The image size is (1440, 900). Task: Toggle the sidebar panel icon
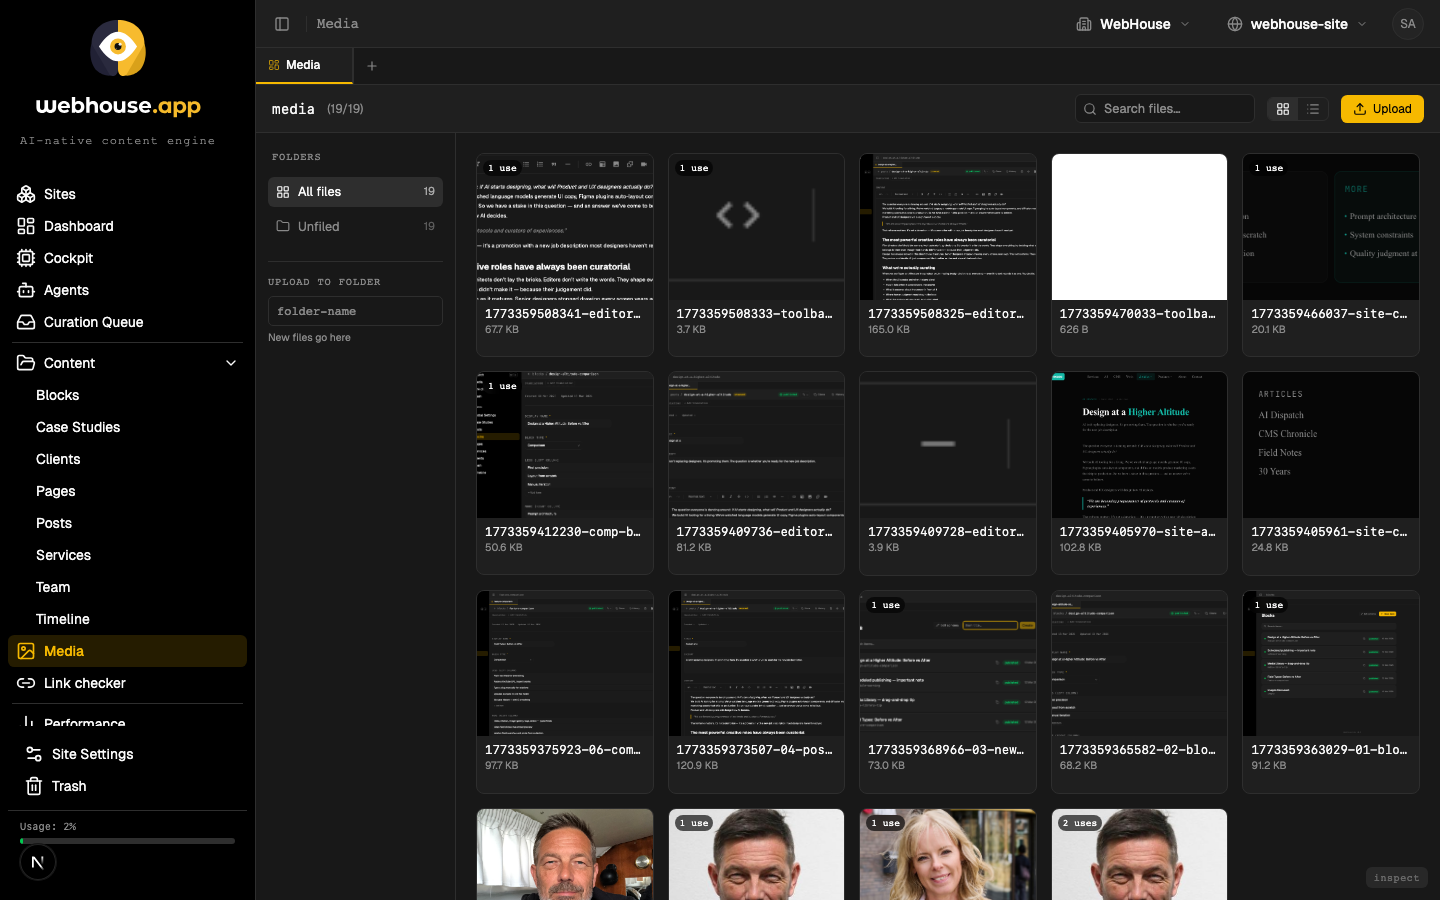282,24
